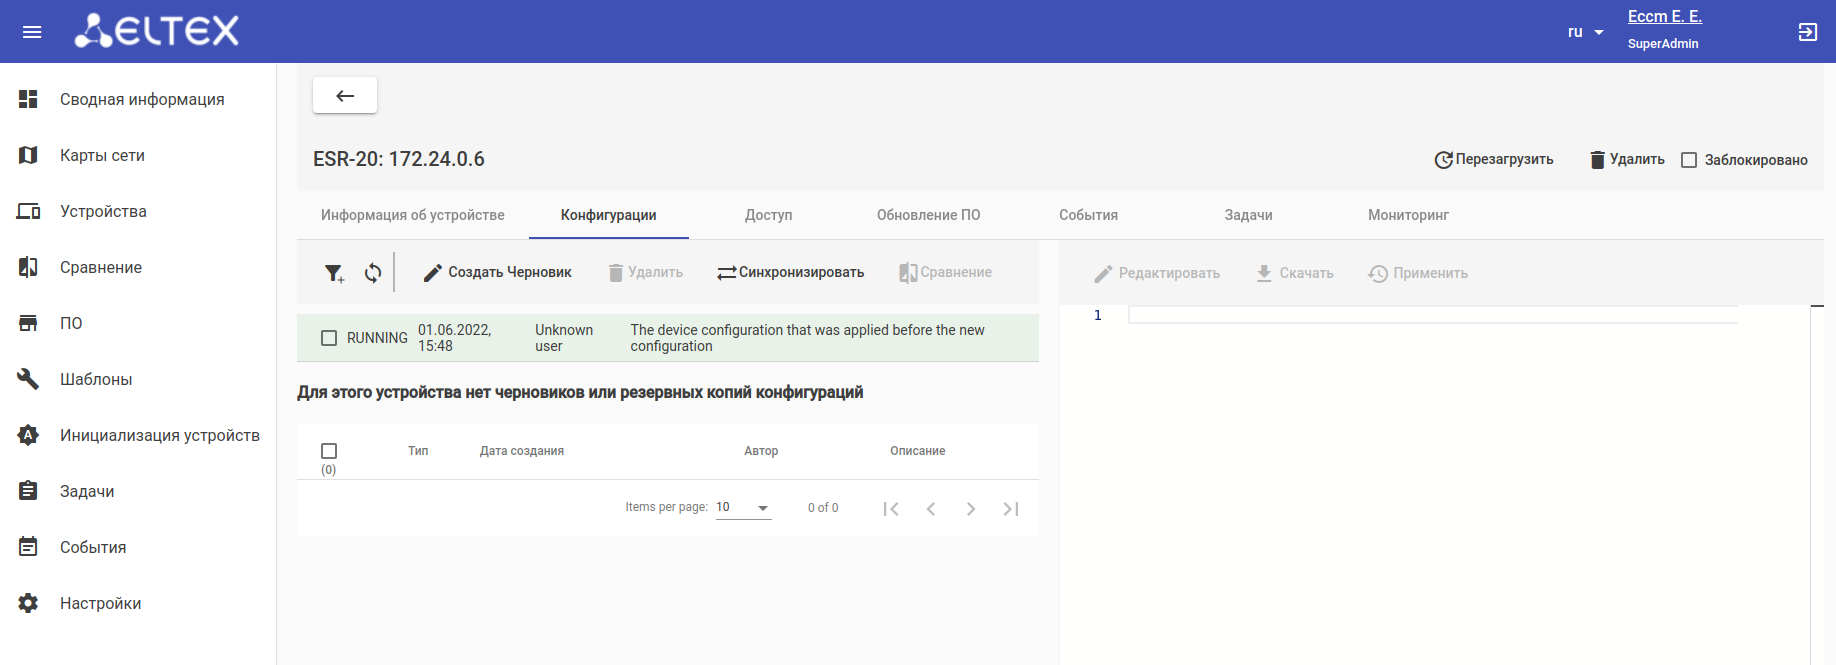
Task: Open the Eccm E. E. user link
Action: [x=1664, y=17]
